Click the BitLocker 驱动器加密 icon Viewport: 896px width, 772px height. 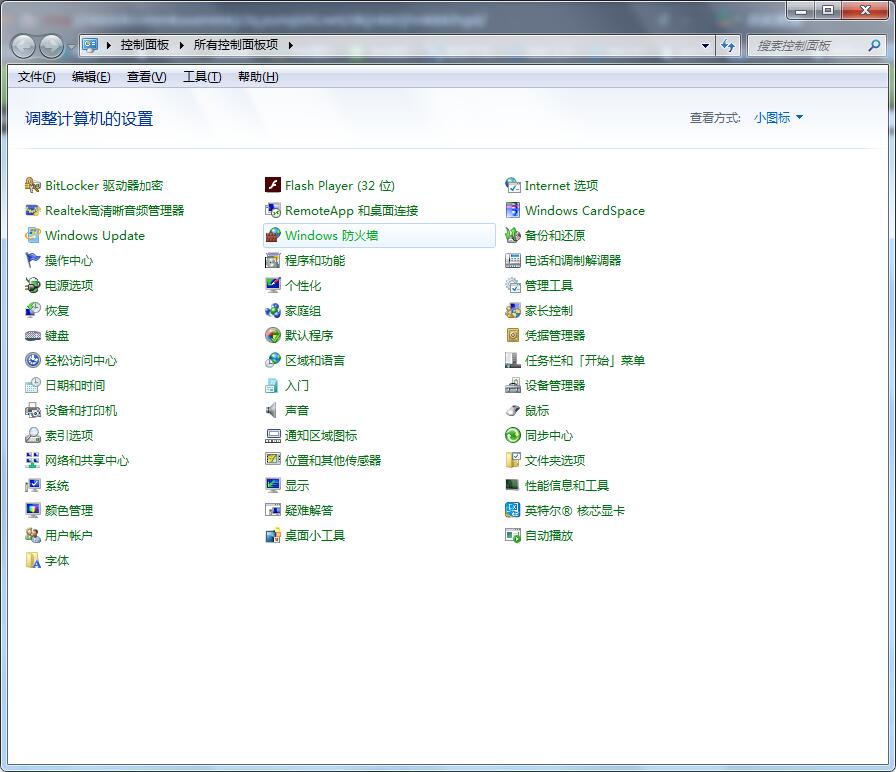pyautogui.click(x=33, y=185)
